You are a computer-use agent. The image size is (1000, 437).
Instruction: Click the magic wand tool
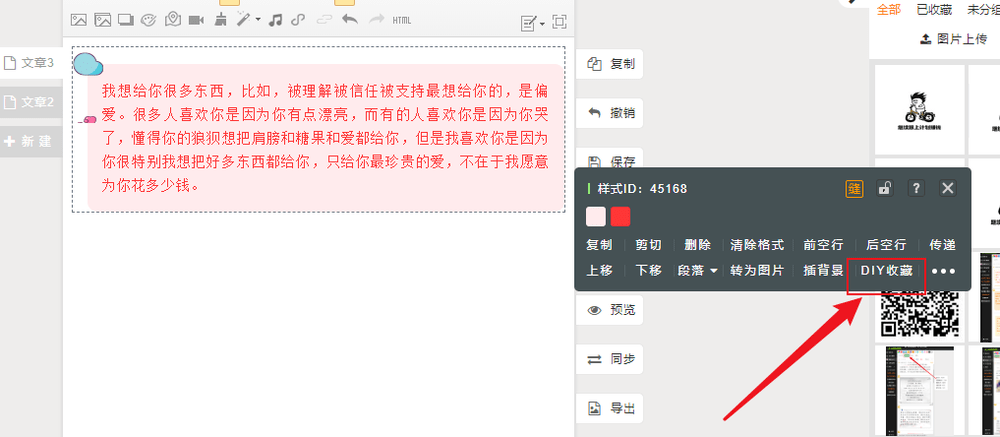point(244,20)
